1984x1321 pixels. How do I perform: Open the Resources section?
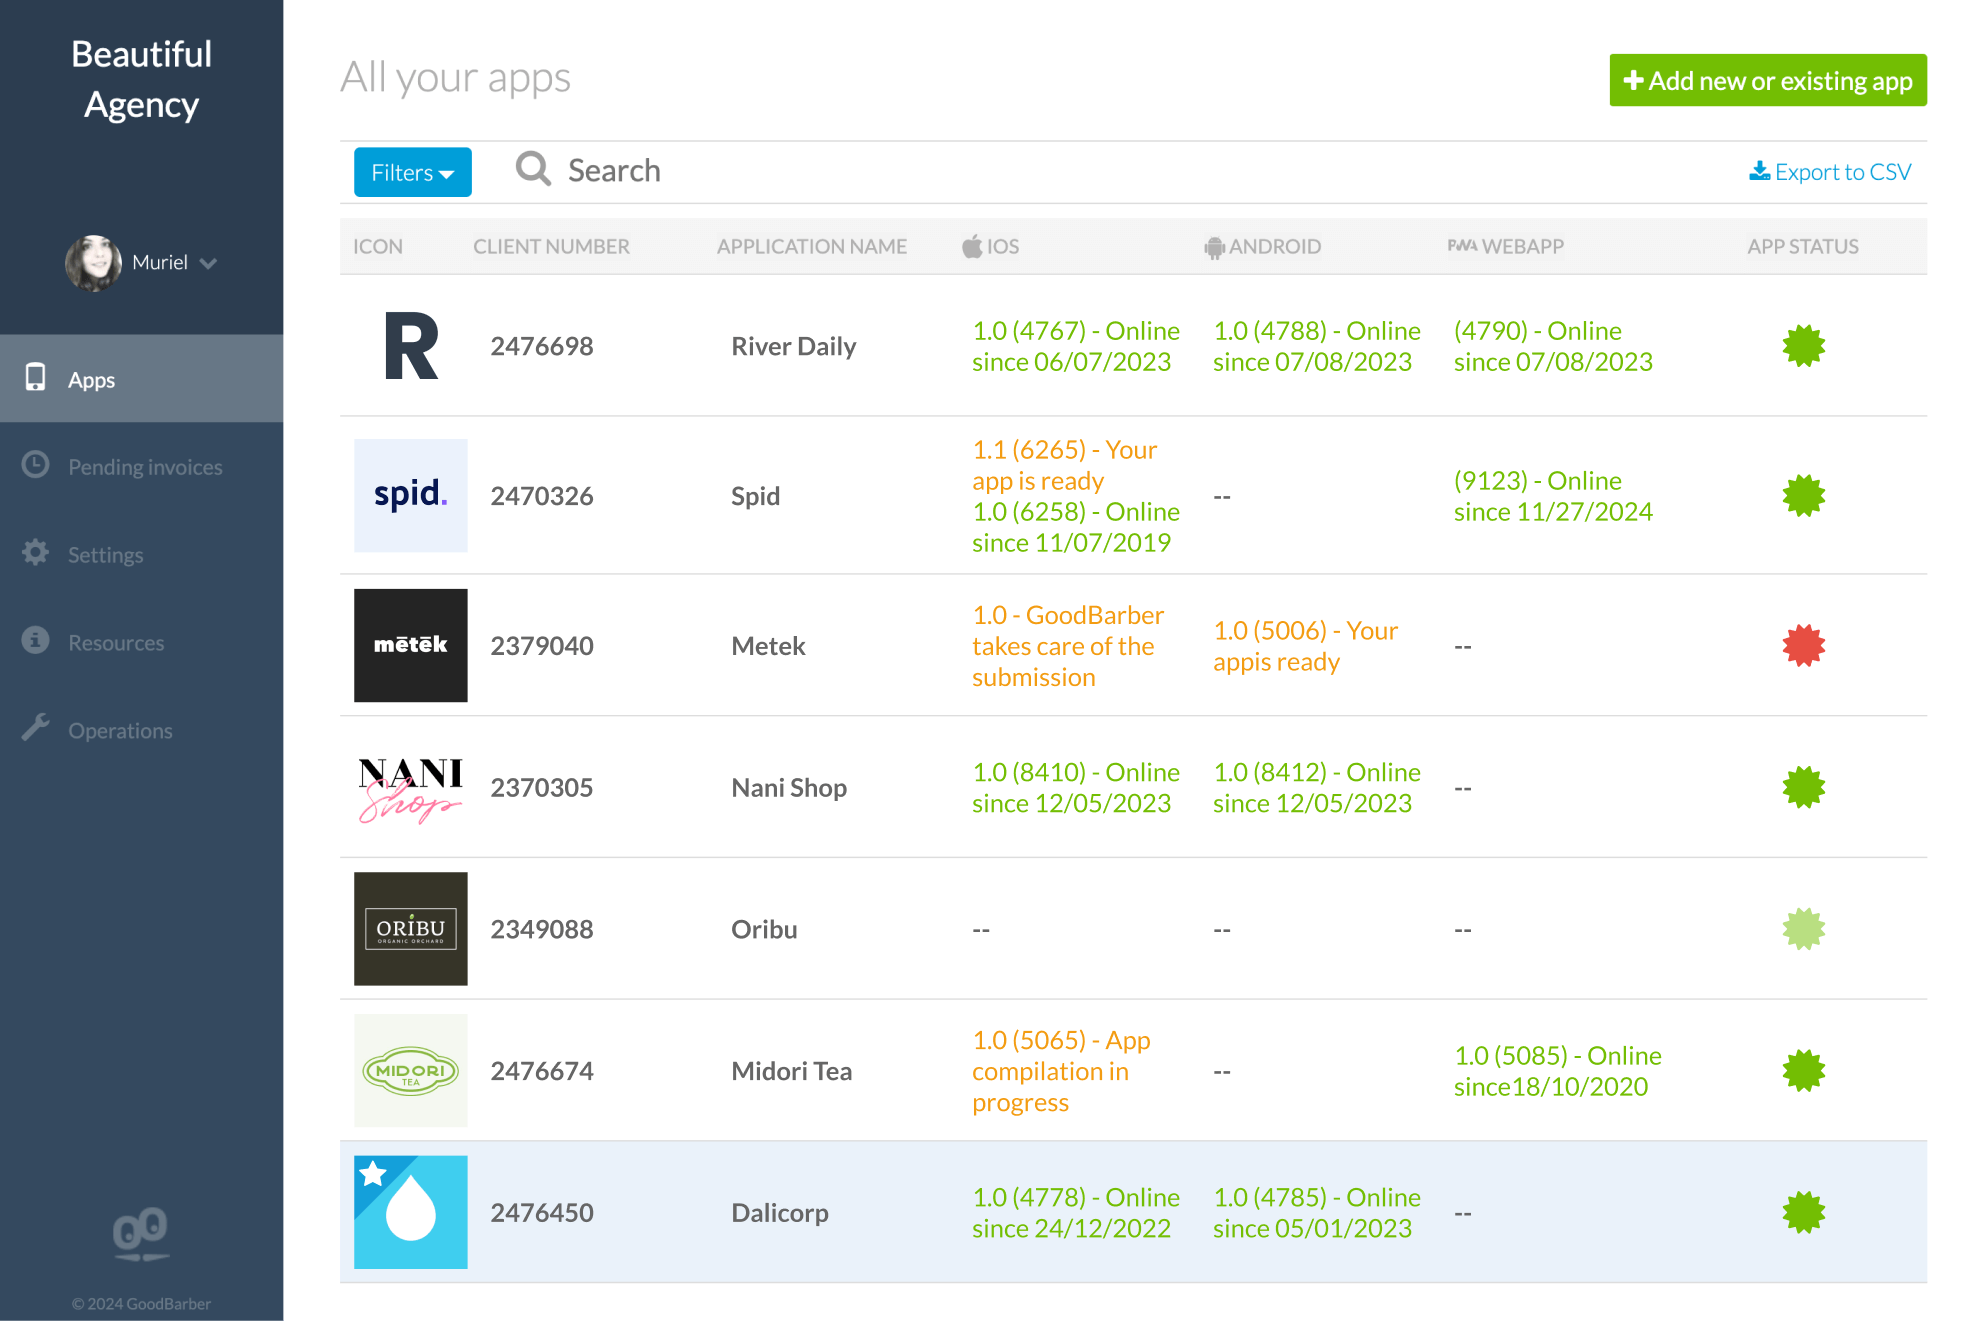tap(116, 642)
